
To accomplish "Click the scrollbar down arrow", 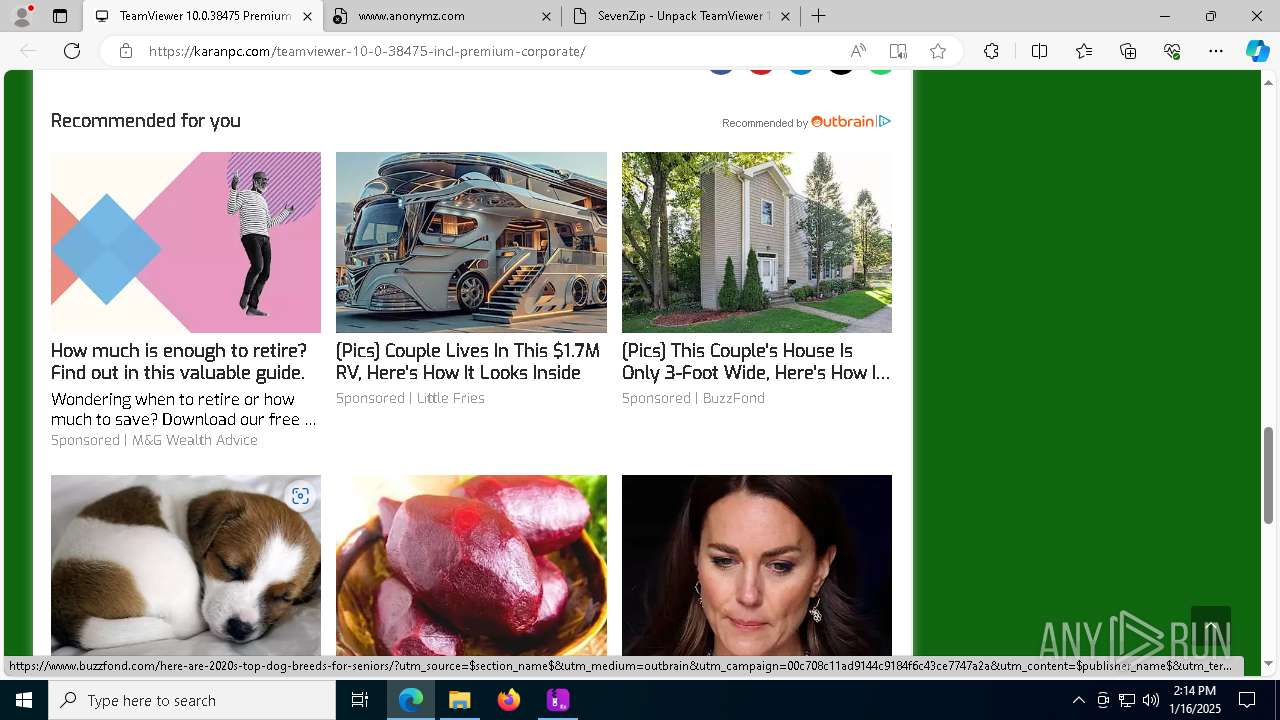I will coord(1268,663).
